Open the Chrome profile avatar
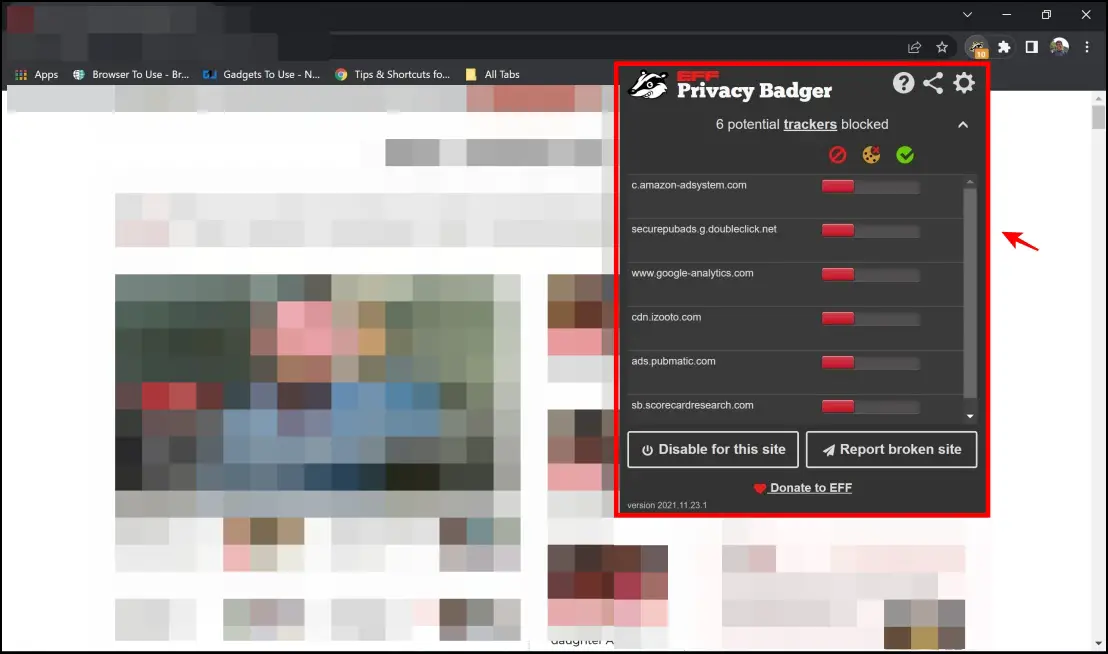Viewport: 1108px width, 654px height. (1059, 47)
